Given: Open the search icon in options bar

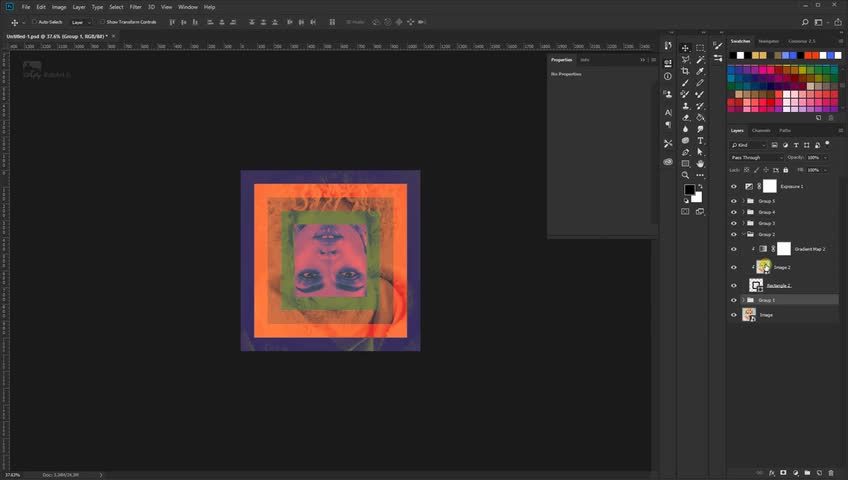Looking at the screenshot, I should click(805, 22).
